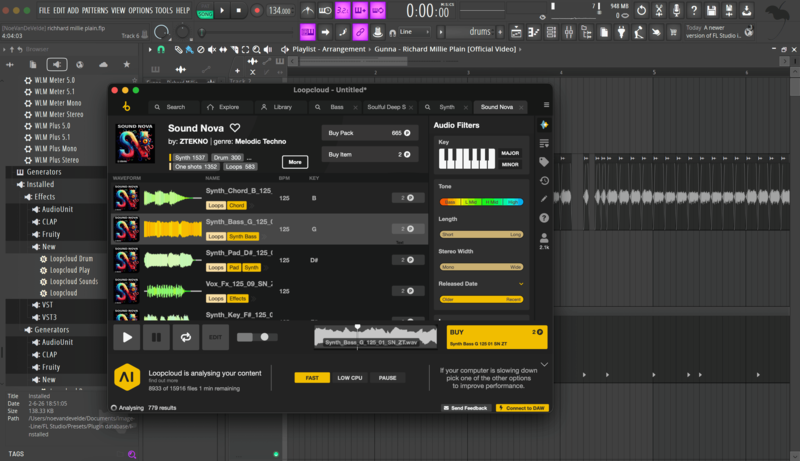Open FL Studio plugin picker plug icon
Screen dimensions: 800x461
click(x=621, y=33)
